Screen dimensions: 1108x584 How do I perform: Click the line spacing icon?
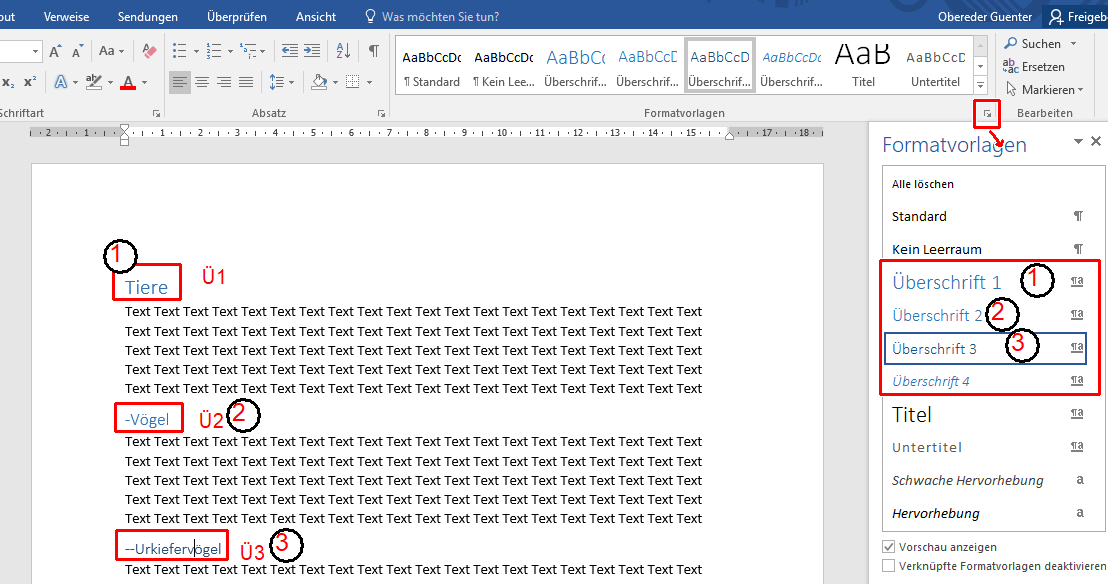point(276,83)
